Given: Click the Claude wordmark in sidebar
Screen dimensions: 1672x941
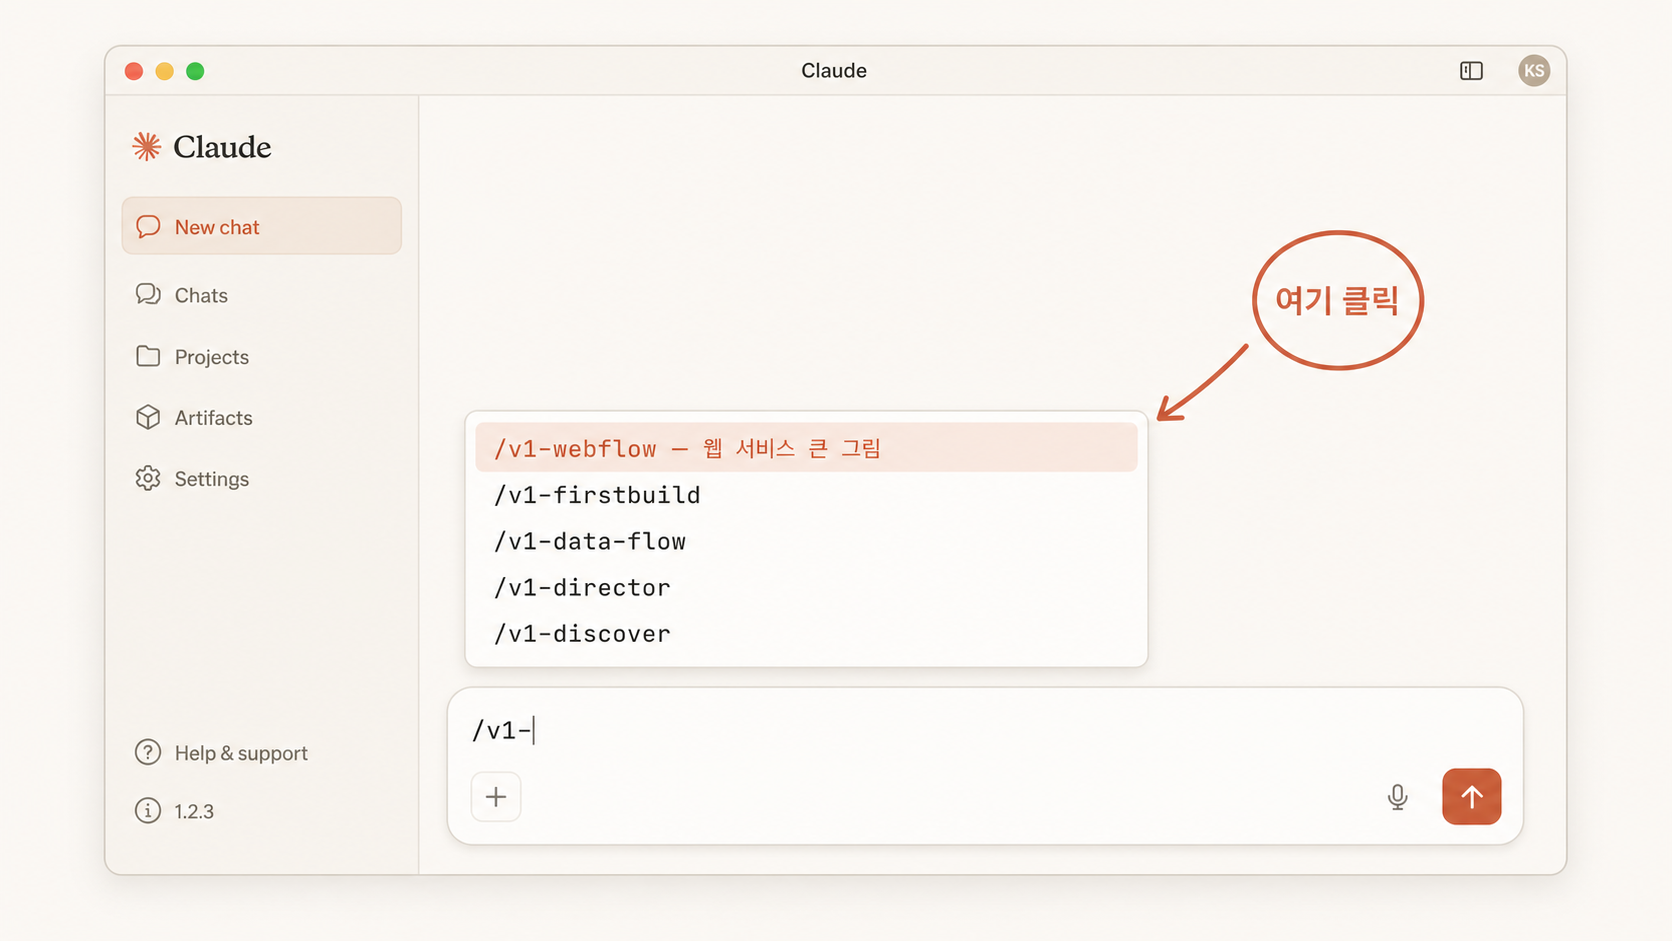Looking at the screenshot, I should (222, 147).
